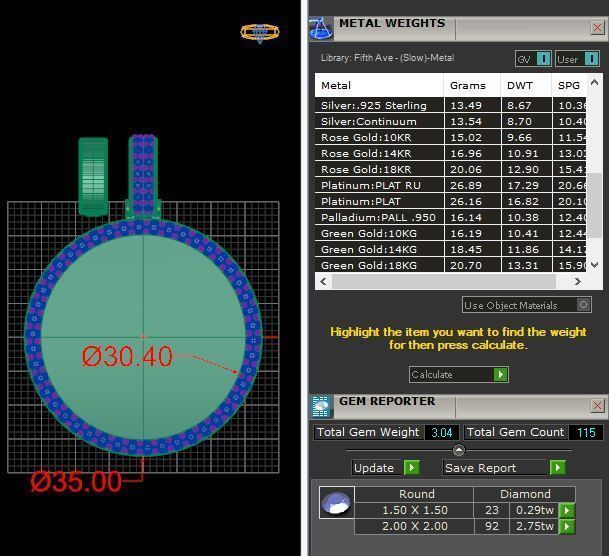Close the Metal Weights panel

[597, 28]
